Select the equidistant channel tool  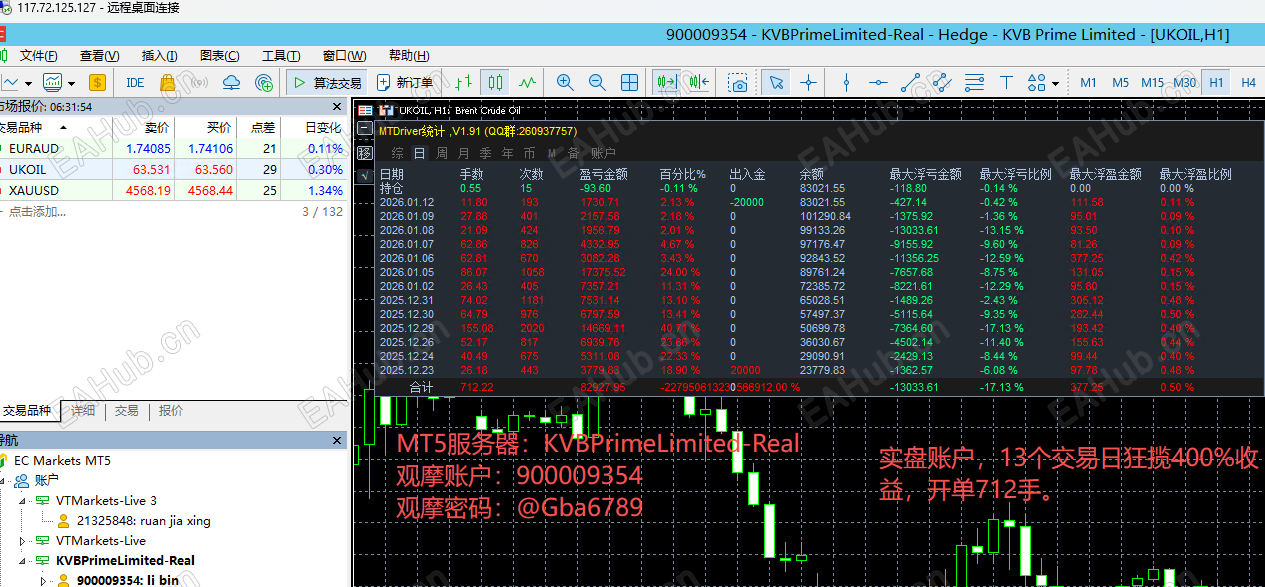(x=942, y=82)
